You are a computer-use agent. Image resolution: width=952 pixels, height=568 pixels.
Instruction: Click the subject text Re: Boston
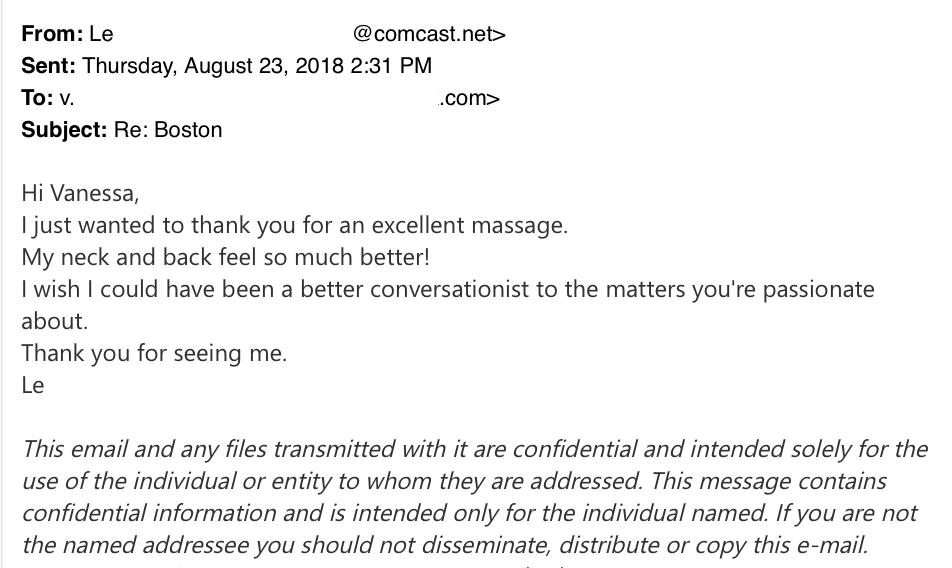tap(168, 130)
